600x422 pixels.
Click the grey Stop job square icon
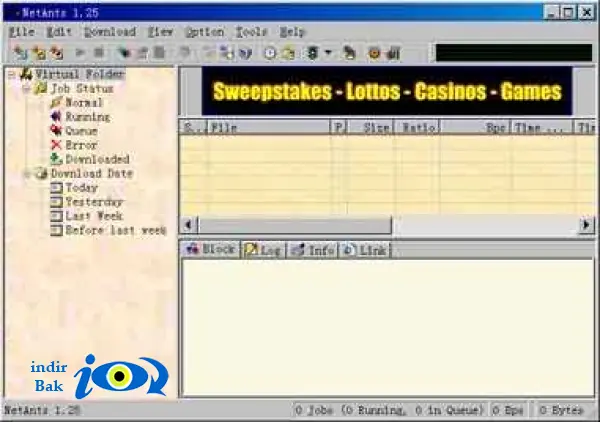[x=99, y=52]
